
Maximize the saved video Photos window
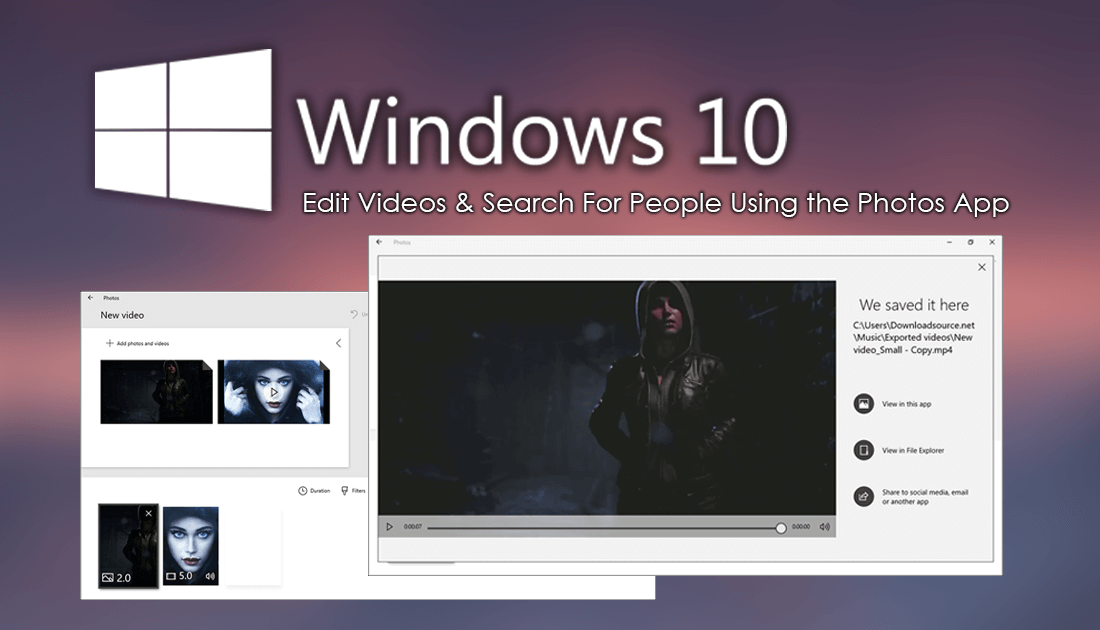click(971, 242)
